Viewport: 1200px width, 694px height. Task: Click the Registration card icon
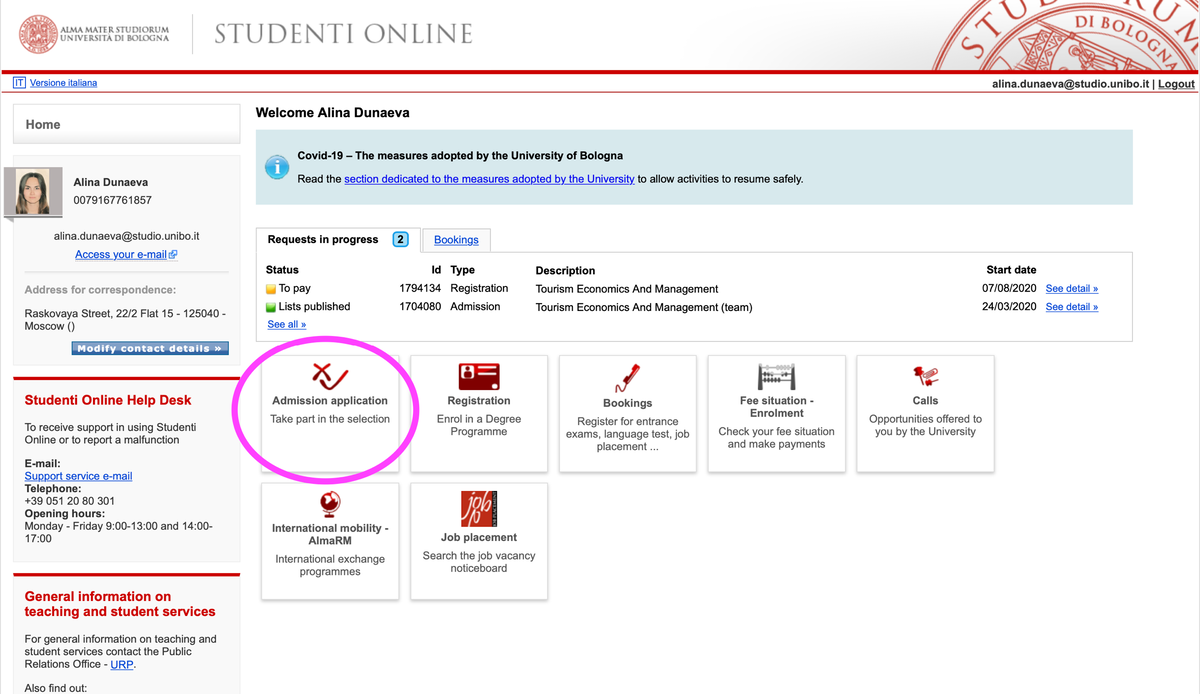tap(478, 376)
